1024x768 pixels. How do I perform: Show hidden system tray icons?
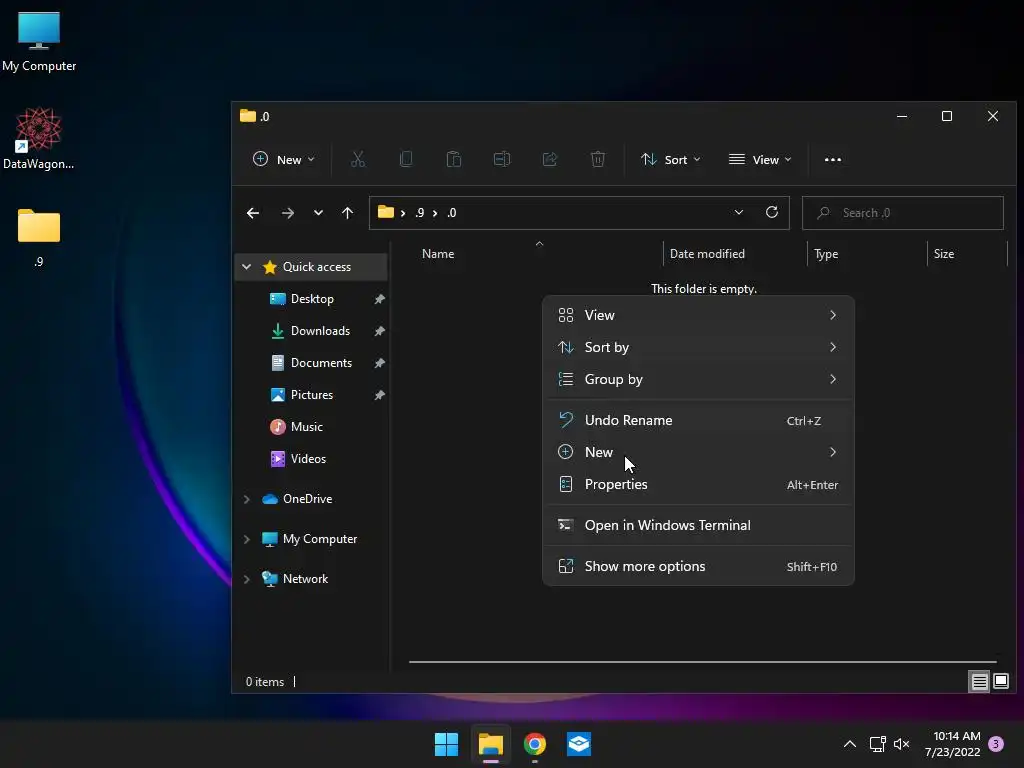[850, 744]
